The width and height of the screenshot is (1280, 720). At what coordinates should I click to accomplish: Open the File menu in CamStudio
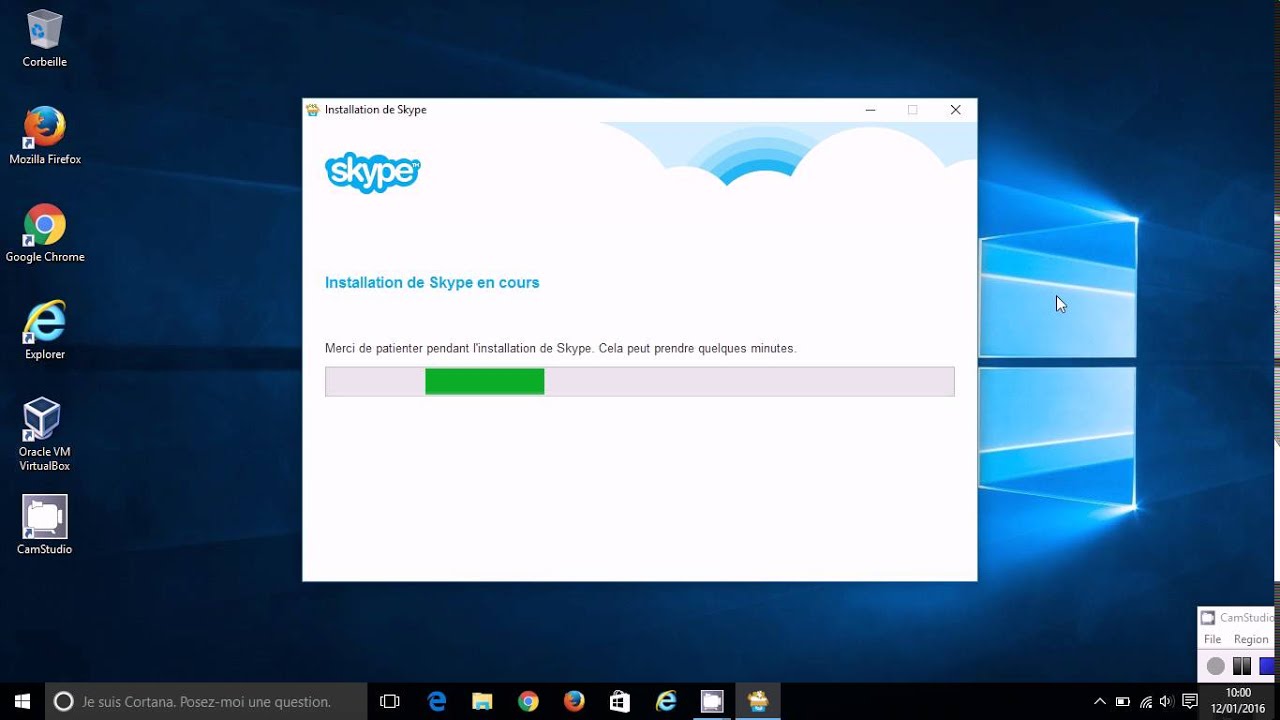pos(1212,639)
